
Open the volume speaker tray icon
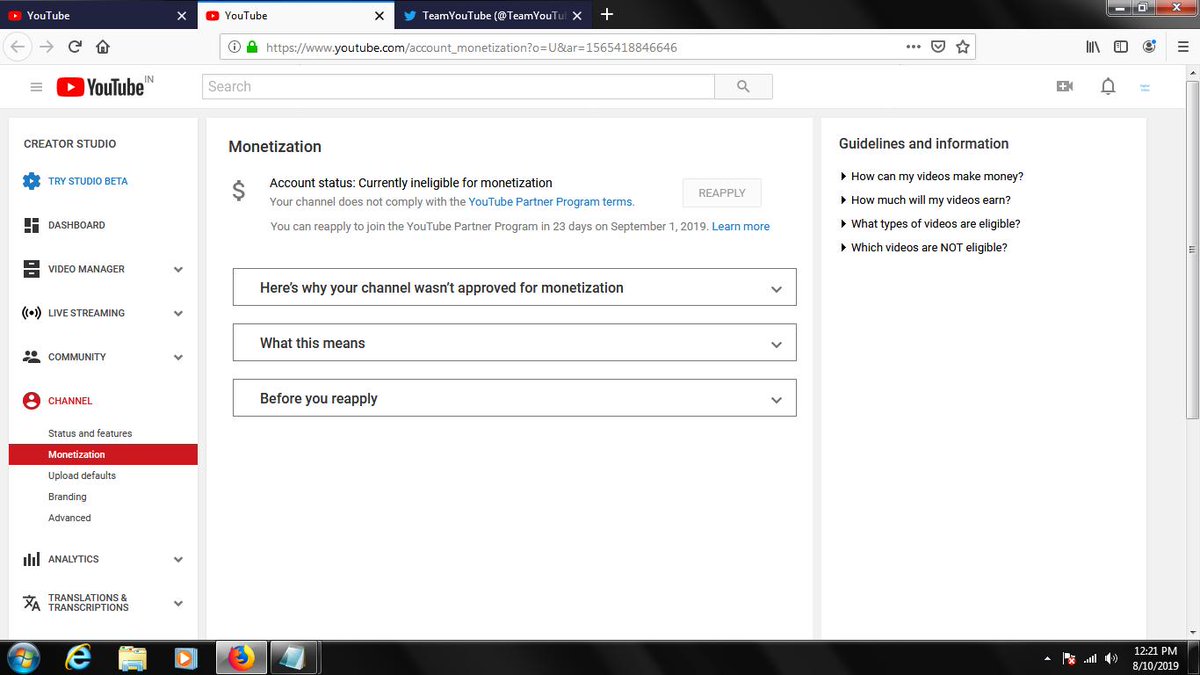[1111, 659]
